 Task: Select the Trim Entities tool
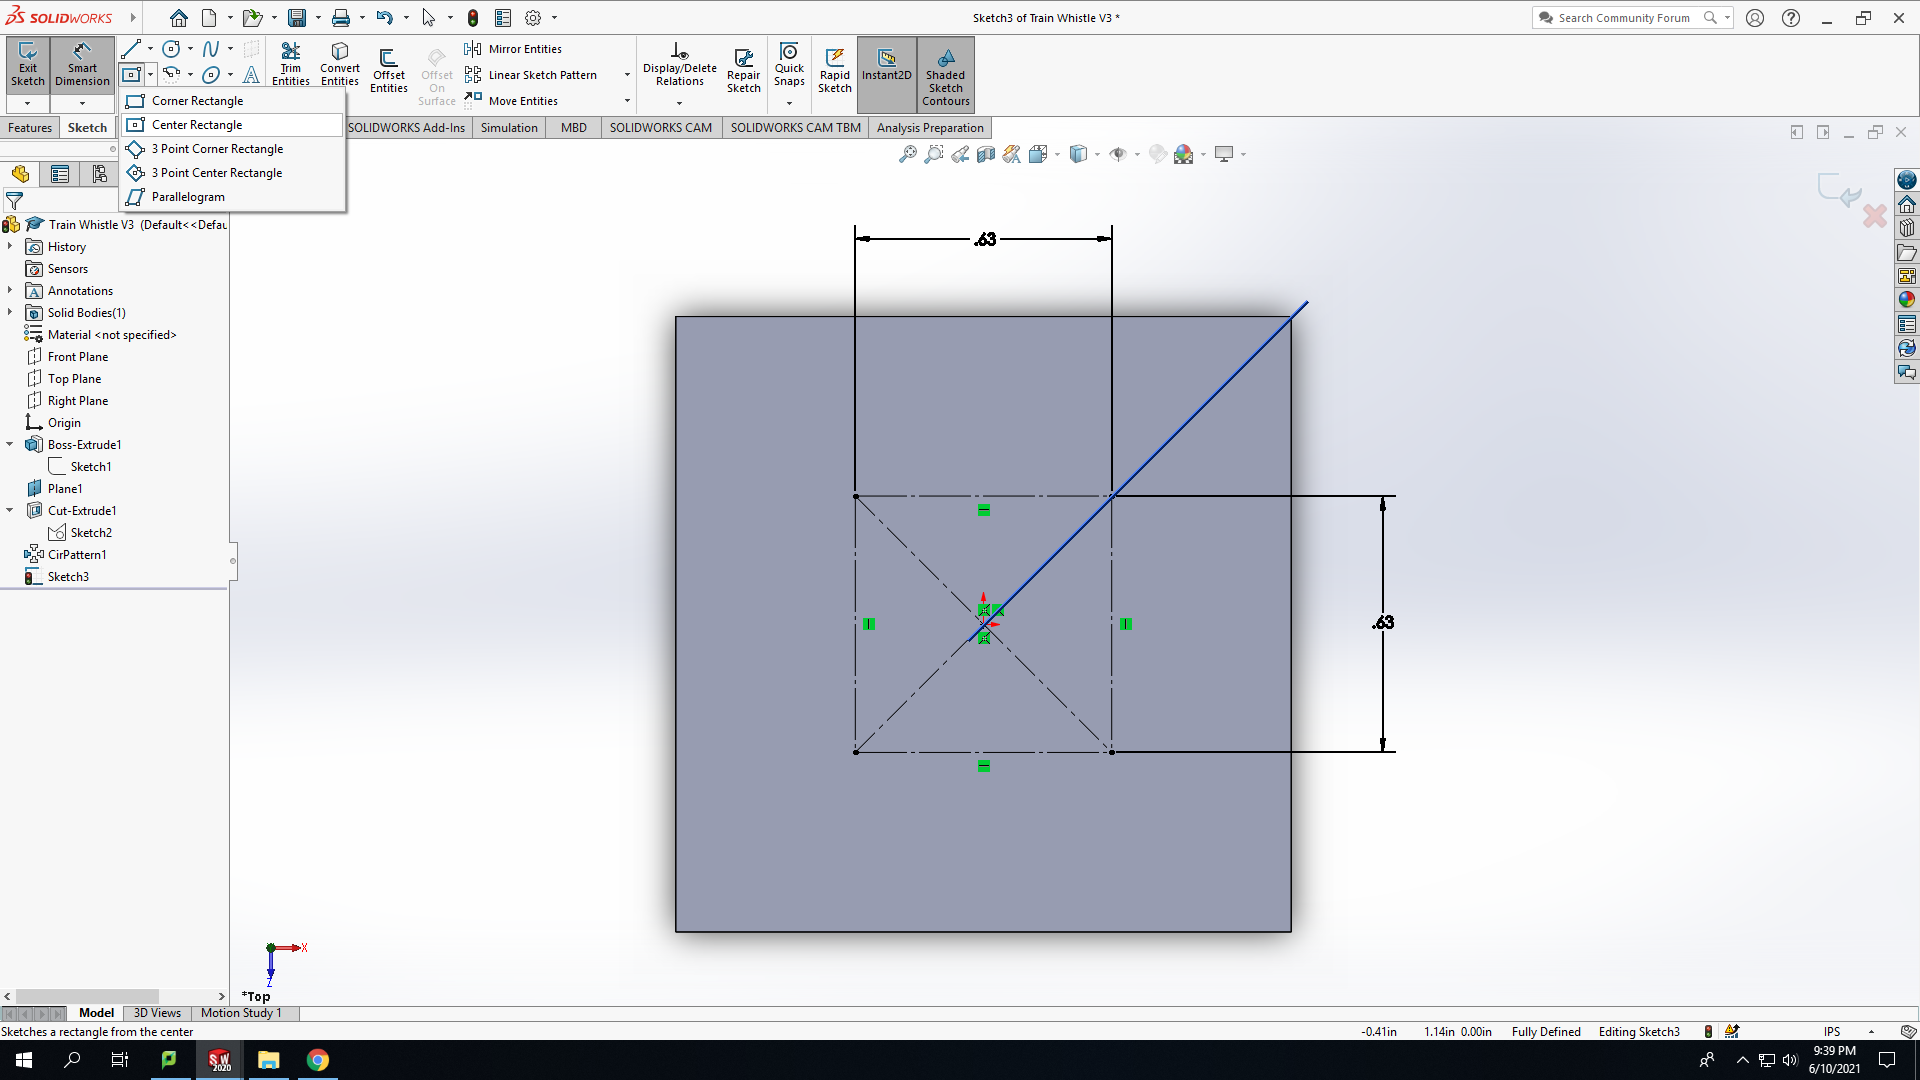coord(290,65)
